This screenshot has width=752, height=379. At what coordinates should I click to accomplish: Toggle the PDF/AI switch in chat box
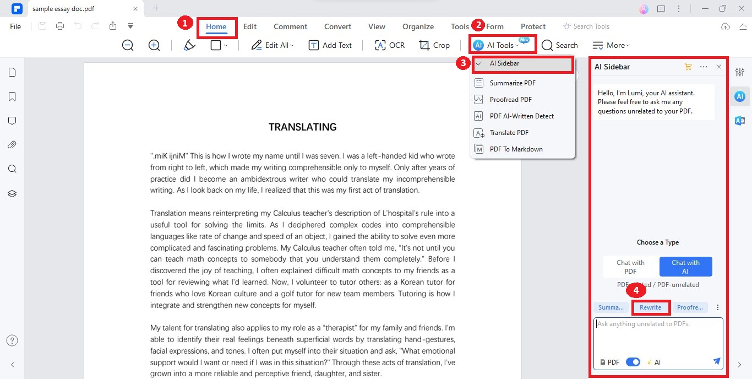[633, 362]
